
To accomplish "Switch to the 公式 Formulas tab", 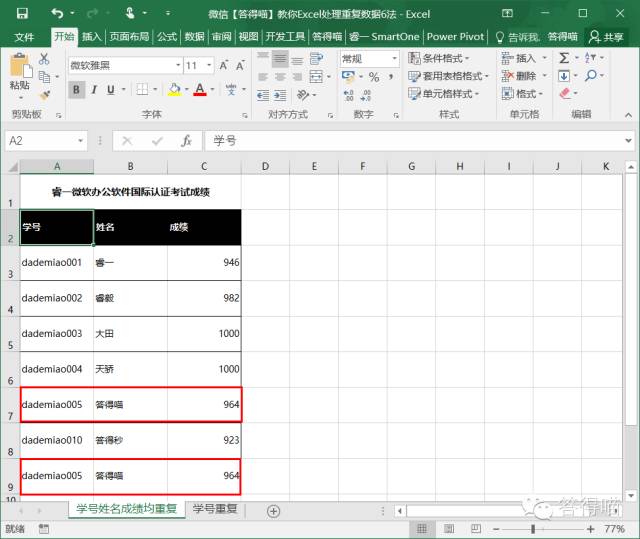I will [167, 37].
